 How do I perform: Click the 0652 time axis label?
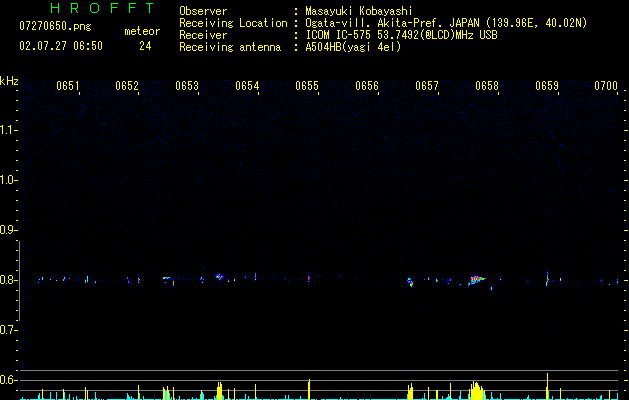[127, 86]
